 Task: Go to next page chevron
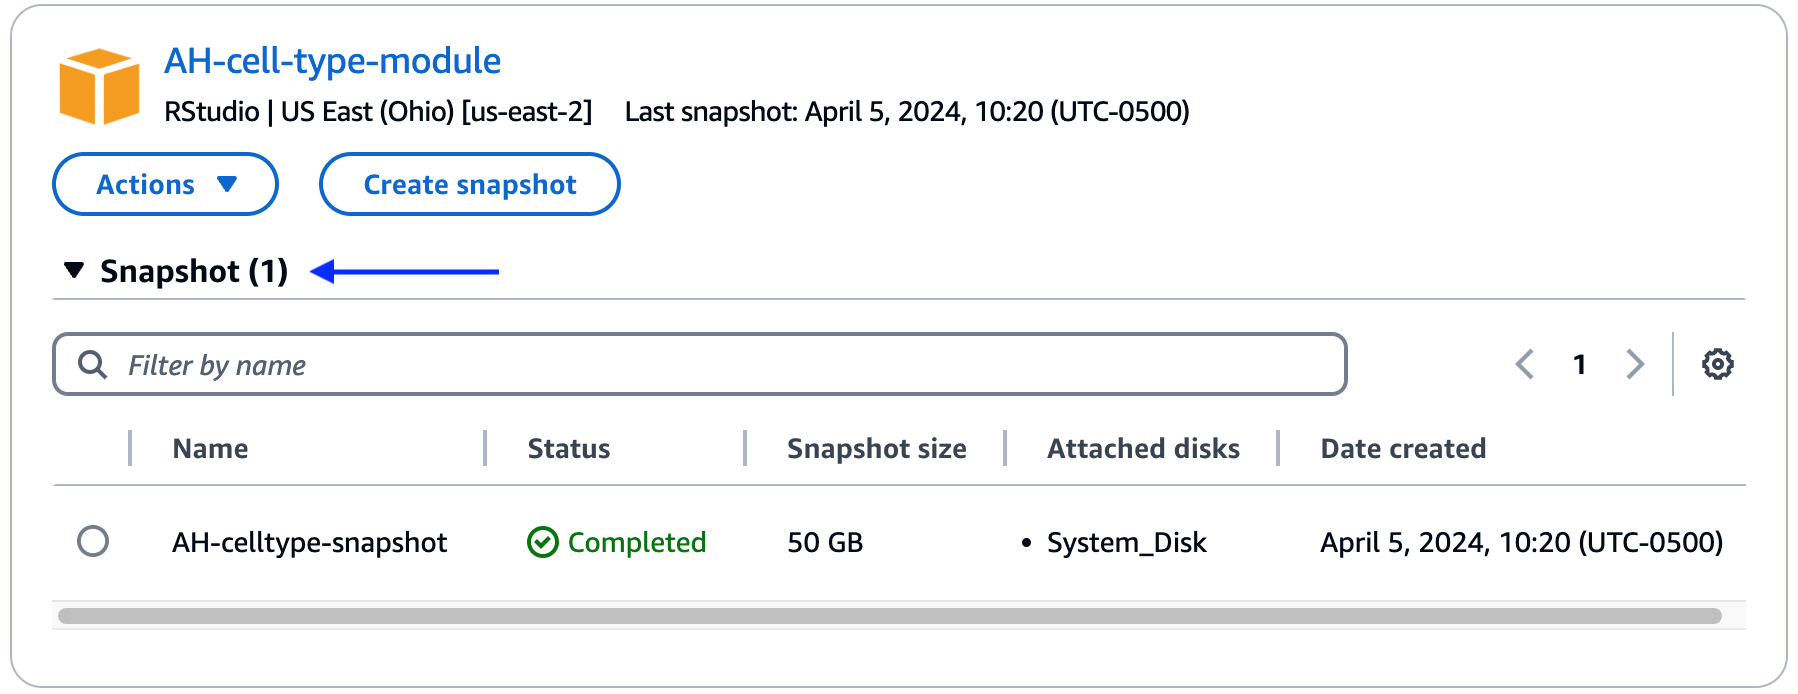[1635, 364]
